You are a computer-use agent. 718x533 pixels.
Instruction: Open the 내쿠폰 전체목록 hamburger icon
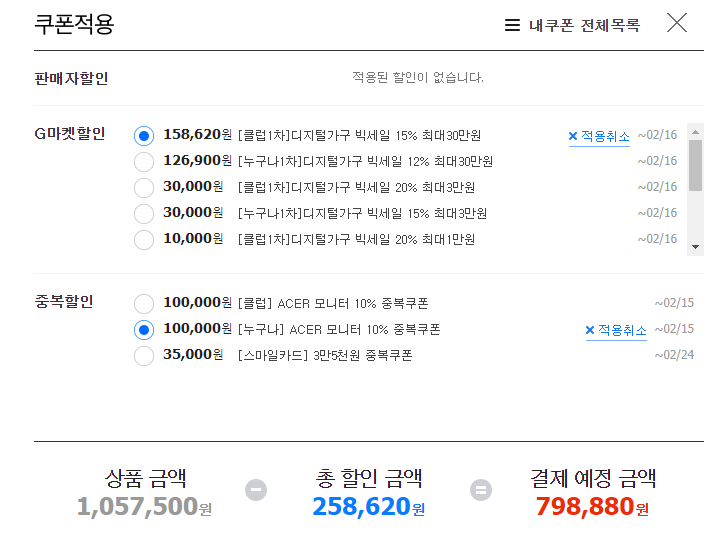512,25
